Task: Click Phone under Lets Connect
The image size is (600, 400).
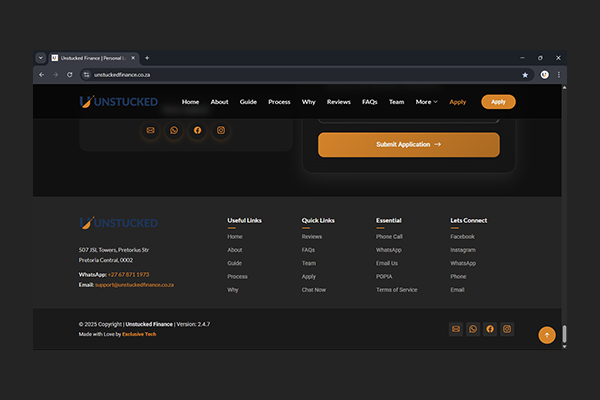Action: [458, 276]
